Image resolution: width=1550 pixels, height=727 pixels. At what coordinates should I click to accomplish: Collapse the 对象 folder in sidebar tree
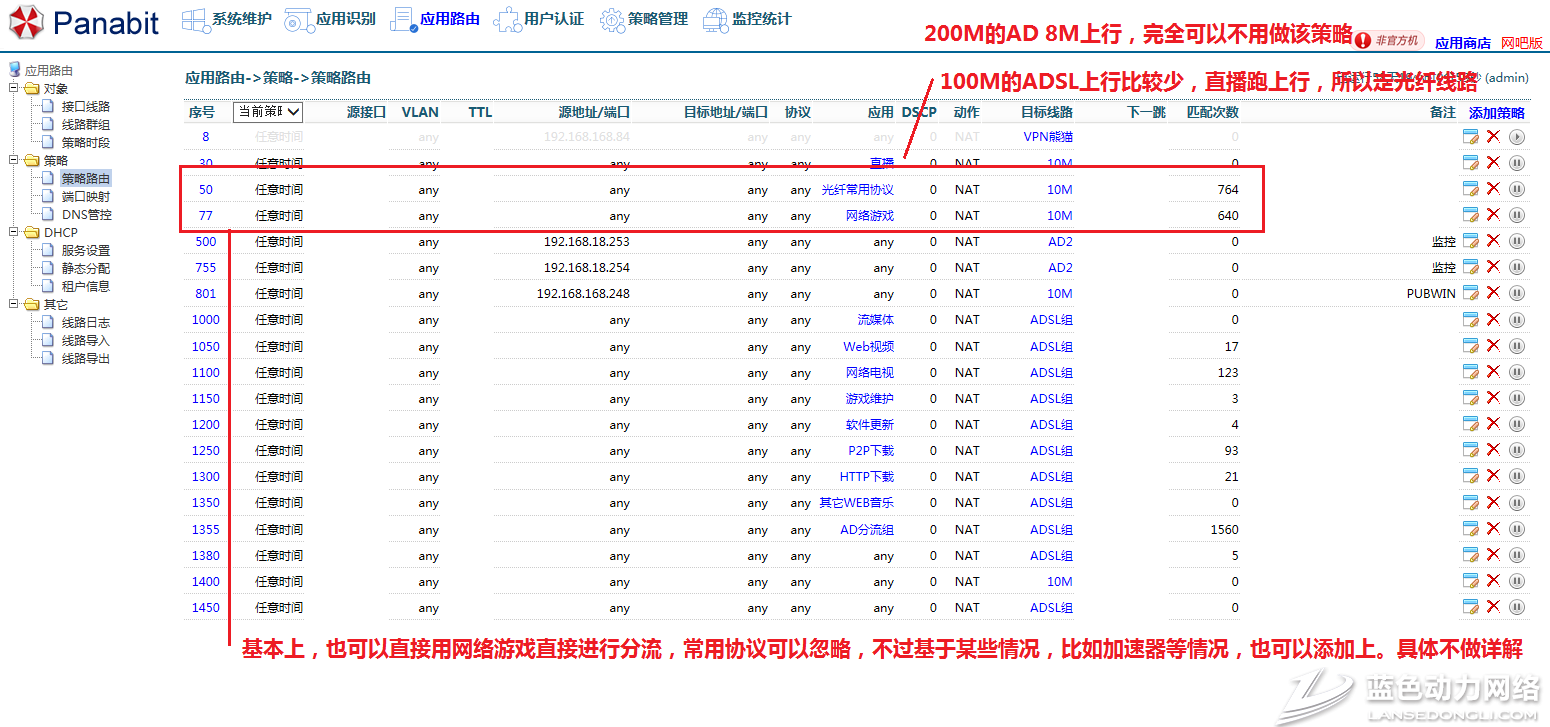(14, 89)
